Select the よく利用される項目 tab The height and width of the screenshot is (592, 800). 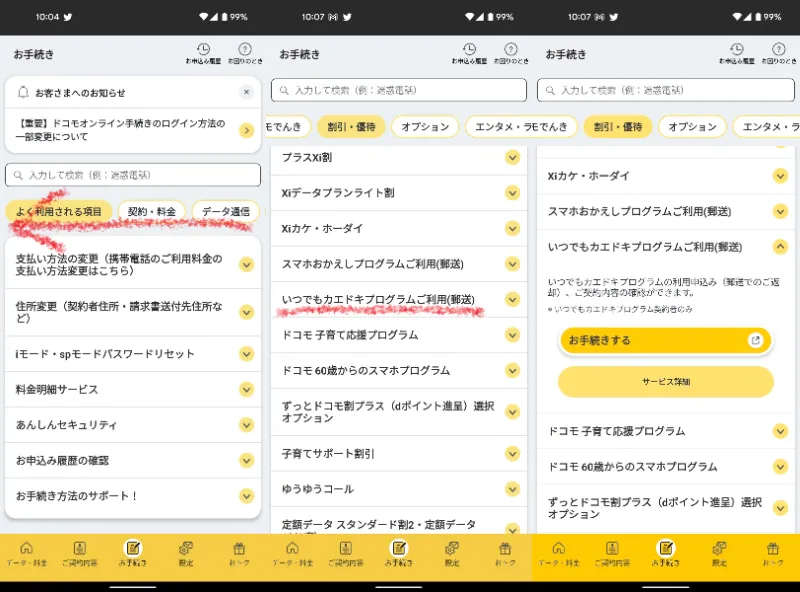[59, 211]
